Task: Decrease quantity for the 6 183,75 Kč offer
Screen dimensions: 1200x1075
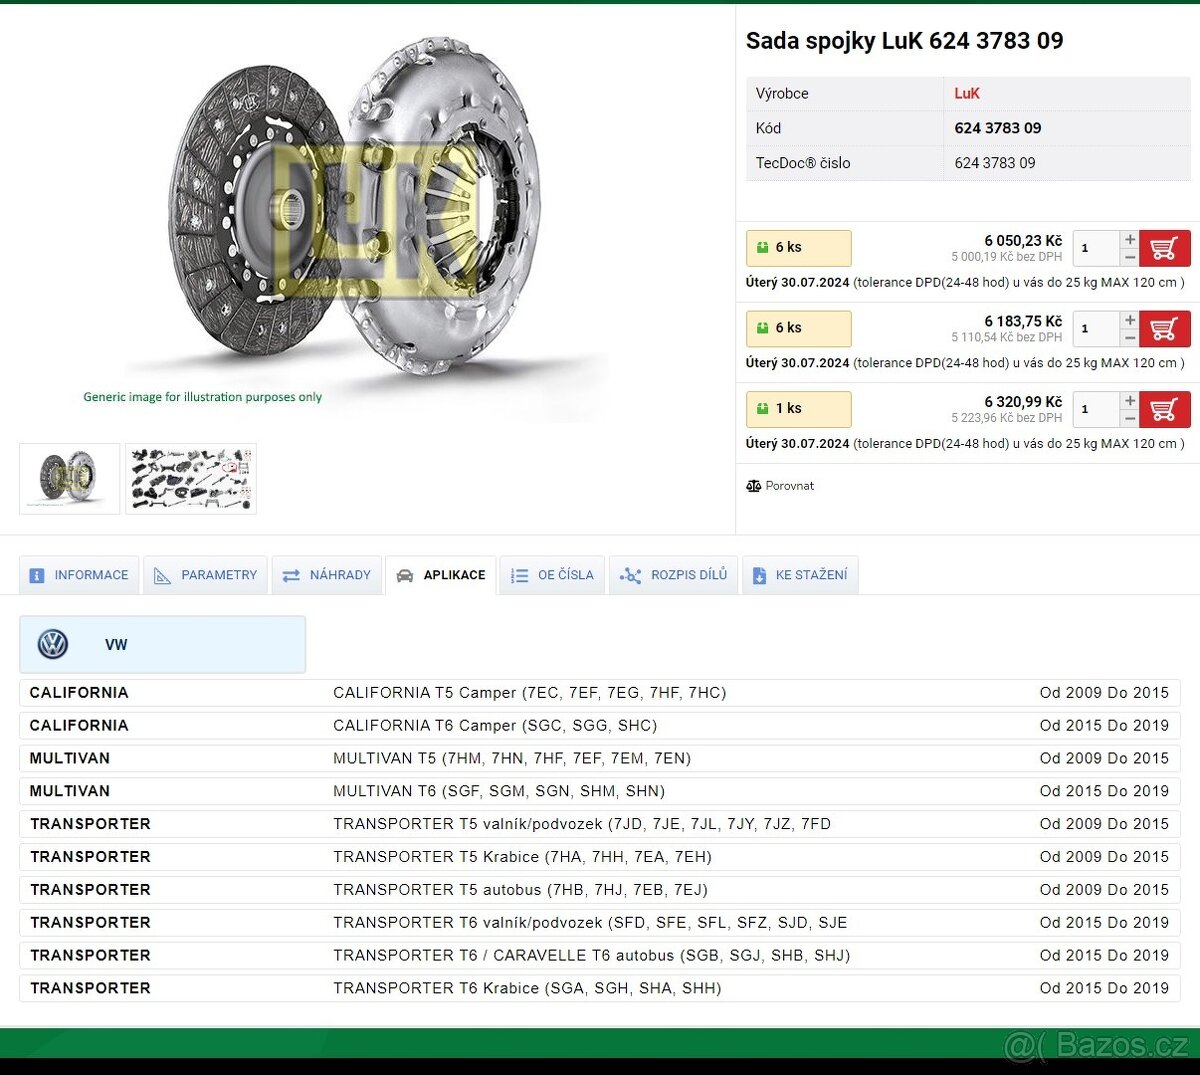Action: [1129, 338]
